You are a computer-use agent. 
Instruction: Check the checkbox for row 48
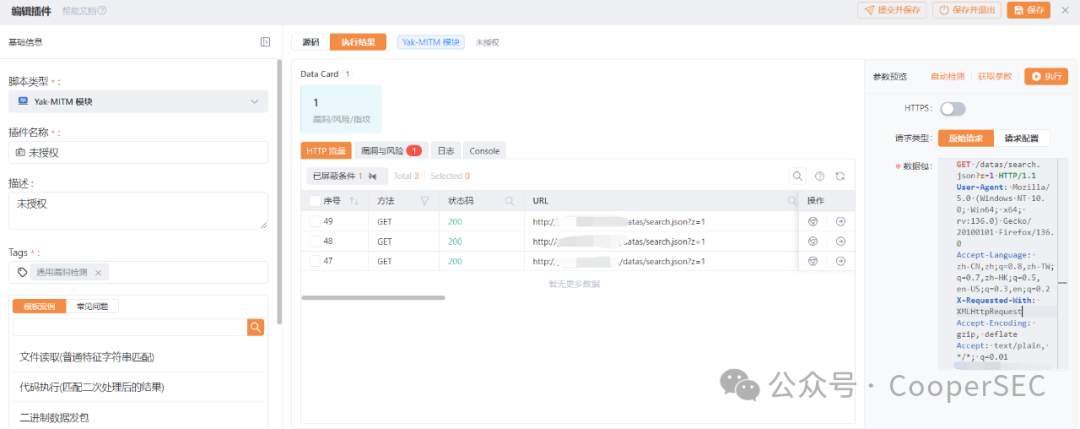pos(315,242)
